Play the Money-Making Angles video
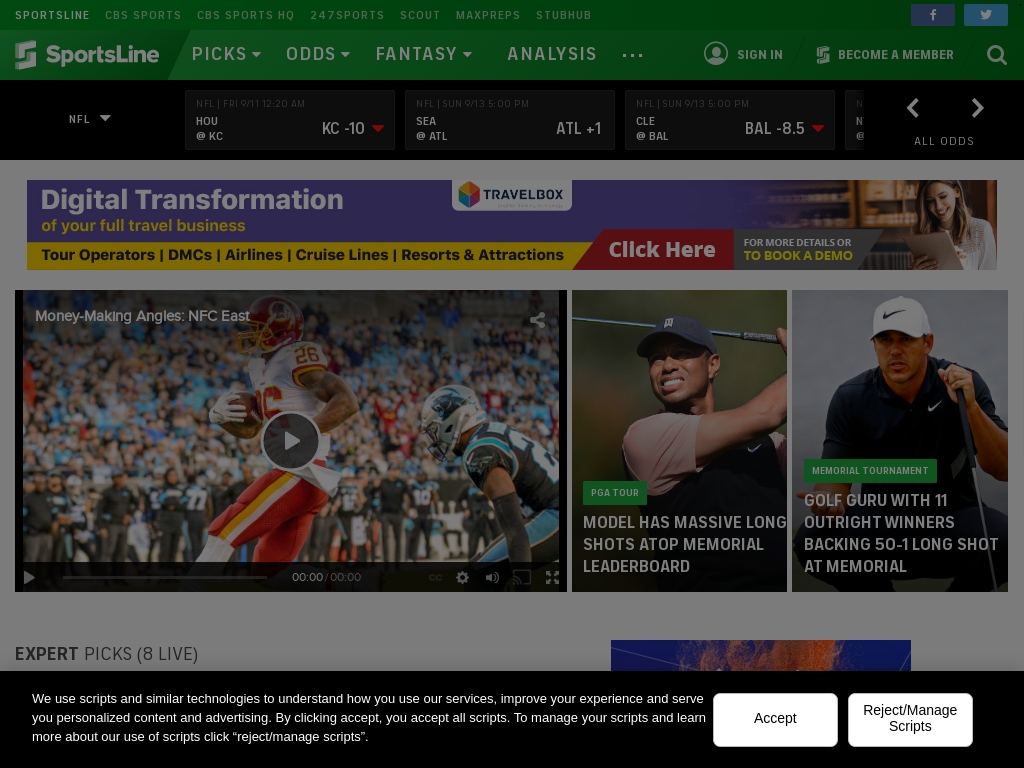 tap(291, 440)
